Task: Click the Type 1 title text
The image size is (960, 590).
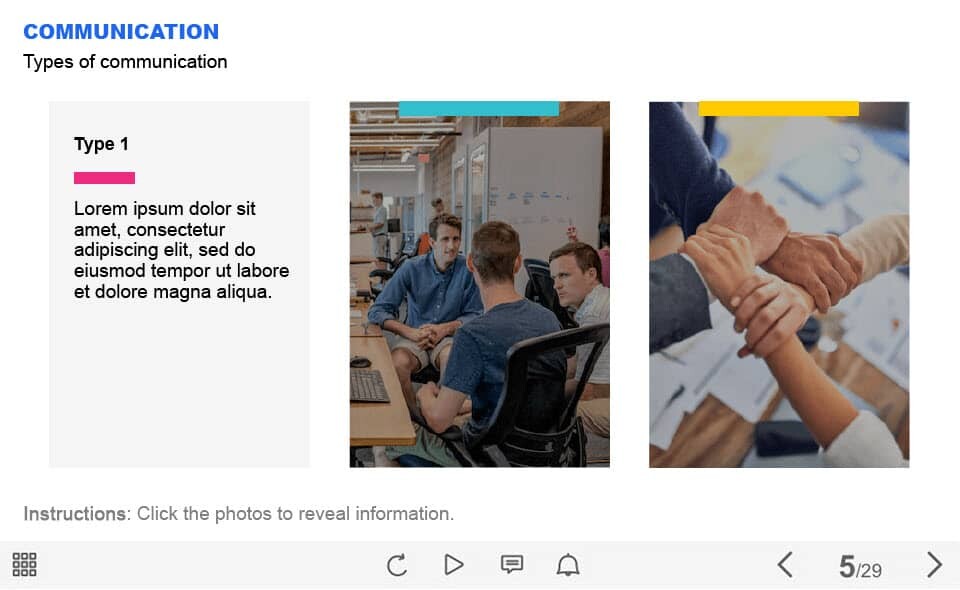Action: [x=101, y=144]
